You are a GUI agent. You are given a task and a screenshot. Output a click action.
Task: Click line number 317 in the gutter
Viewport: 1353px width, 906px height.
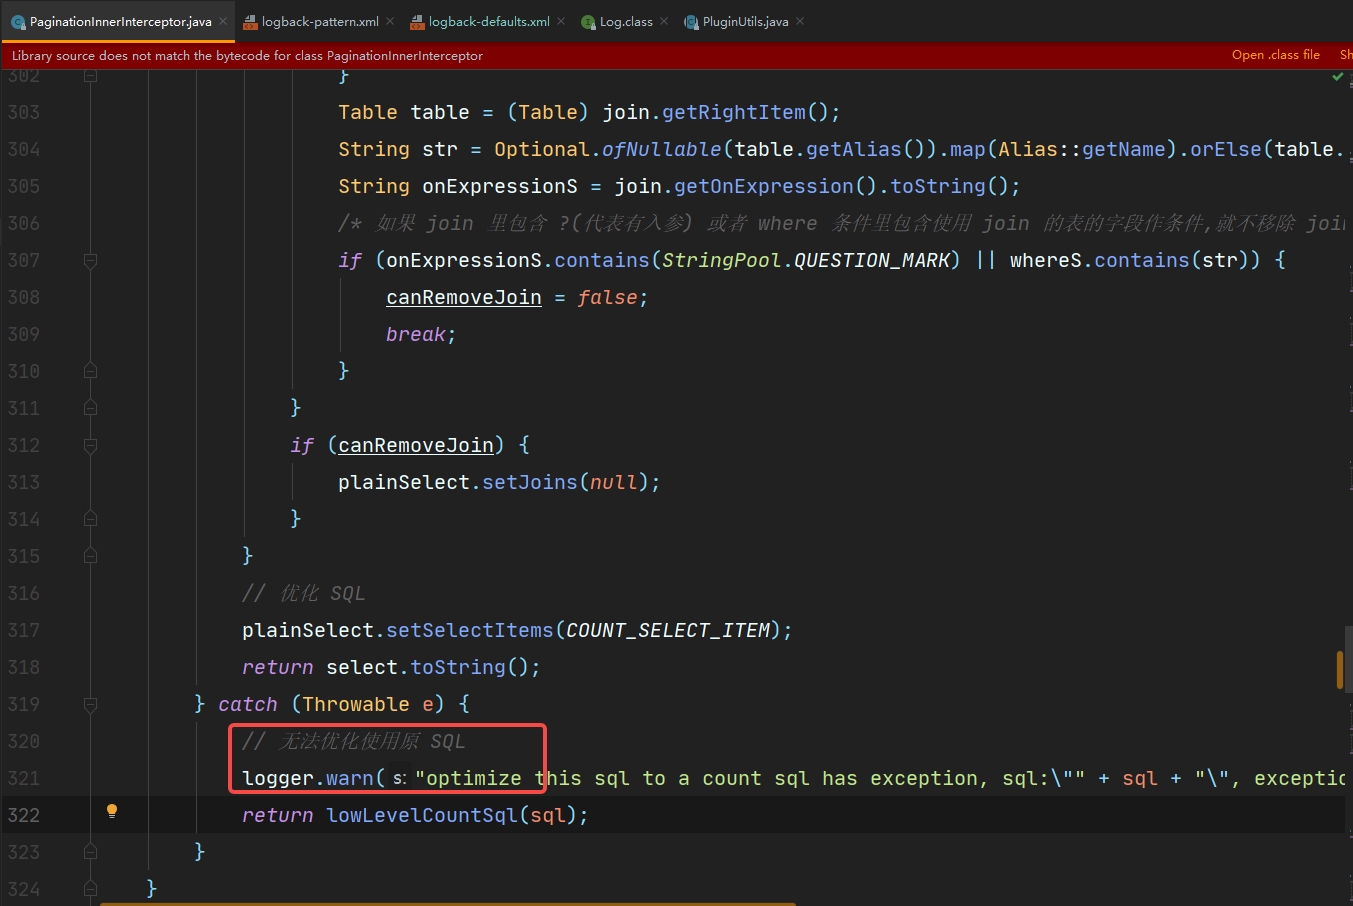24,630
